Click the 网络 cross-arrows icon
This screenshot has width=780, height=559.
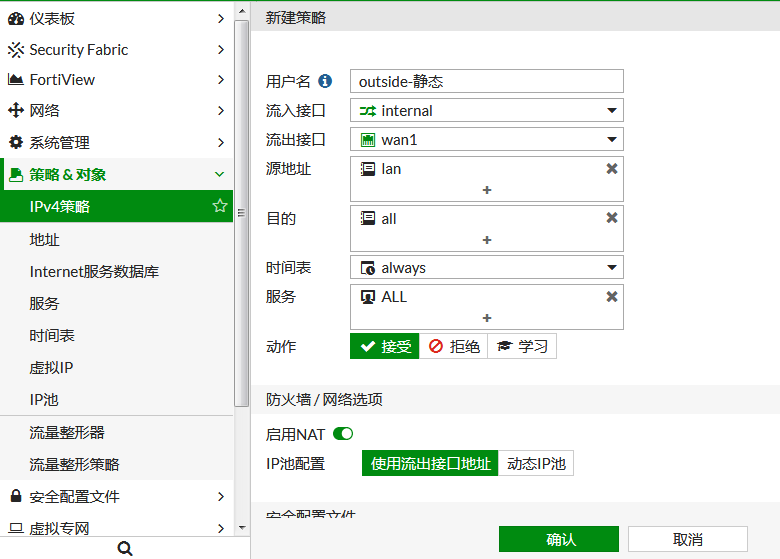tap(16, 110)
